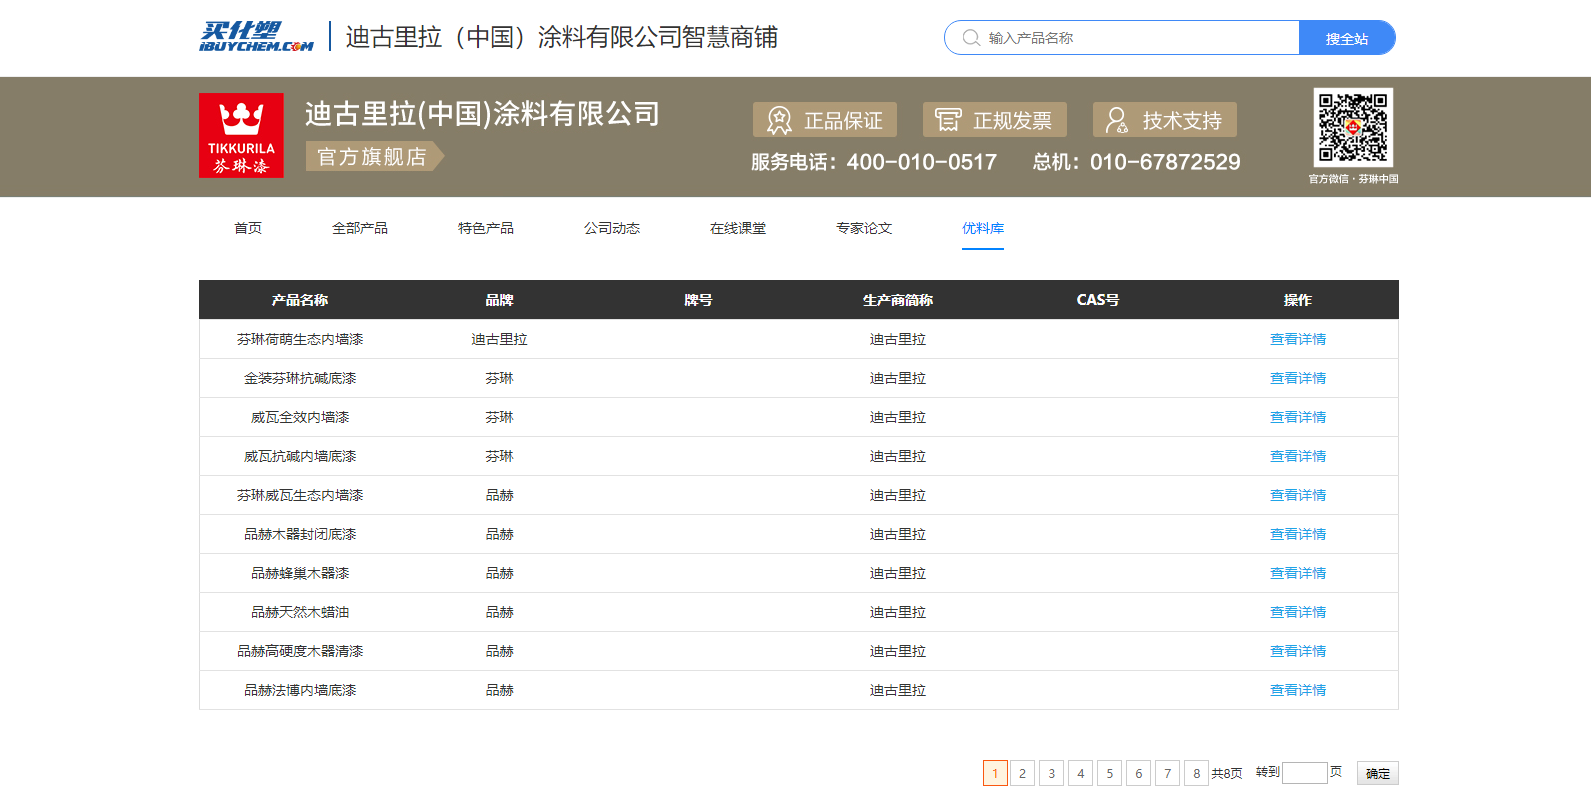Open the 全部产品 tab

(x=360, y=228)
